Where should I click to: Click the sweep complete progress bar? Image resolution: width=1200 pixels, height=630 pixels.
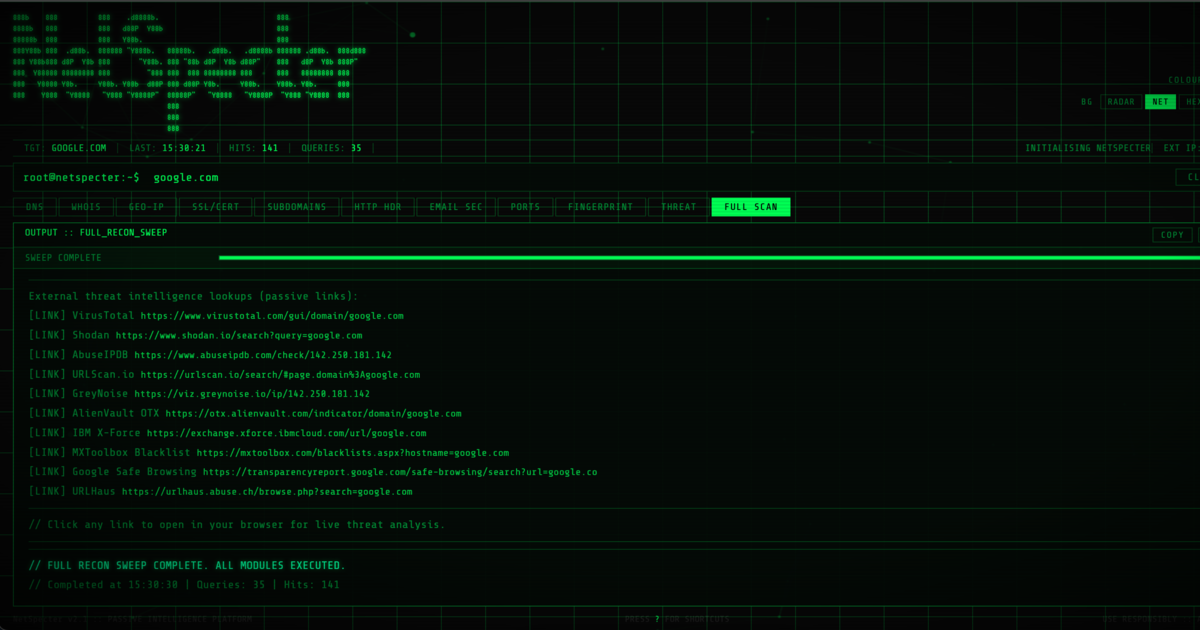pos(709,258)
